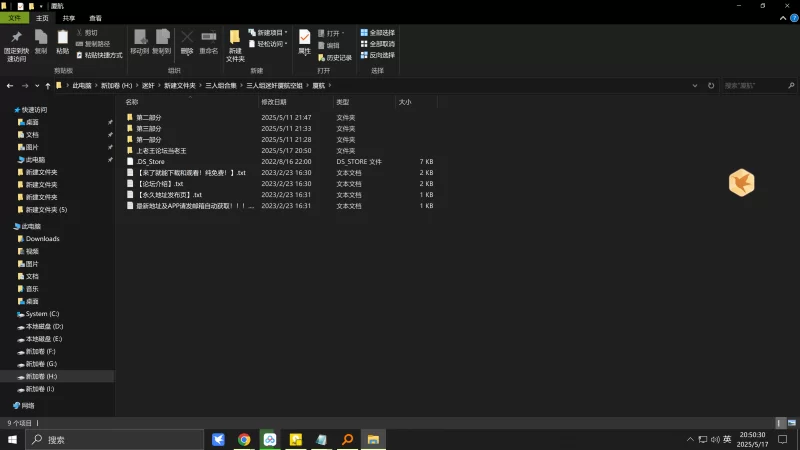
Task: Expand the 轻松访问 dropdown
Action: [268, 44]
